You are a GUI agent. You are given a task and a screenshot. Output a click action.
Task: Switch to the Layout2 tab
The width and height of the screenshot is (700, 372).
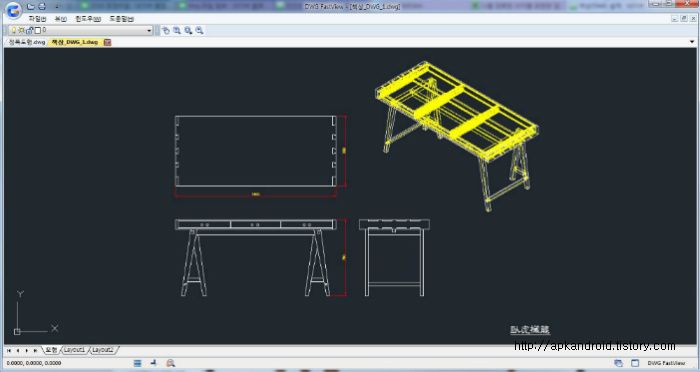(103, 350)
